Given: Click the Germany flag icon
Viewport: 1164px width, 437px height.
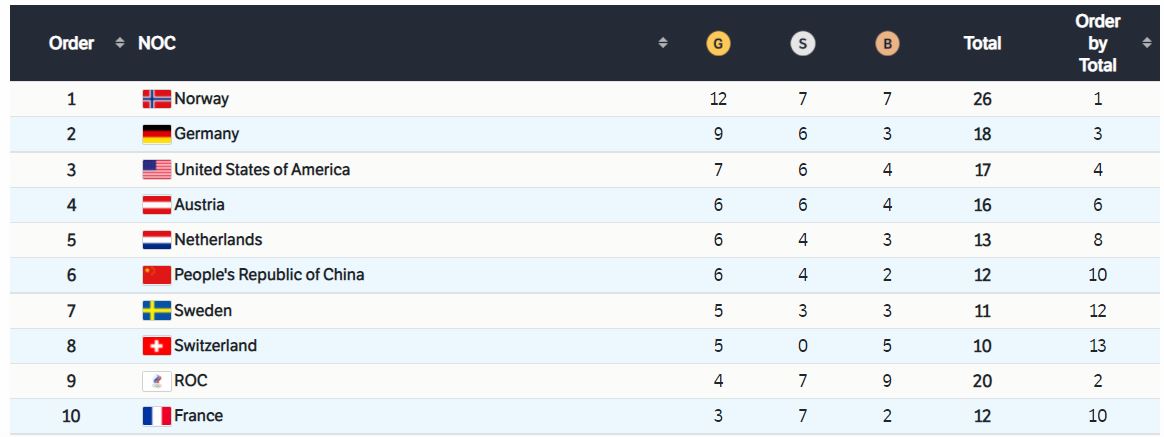Looking at the screenshot, I should [x=157, y=134].
